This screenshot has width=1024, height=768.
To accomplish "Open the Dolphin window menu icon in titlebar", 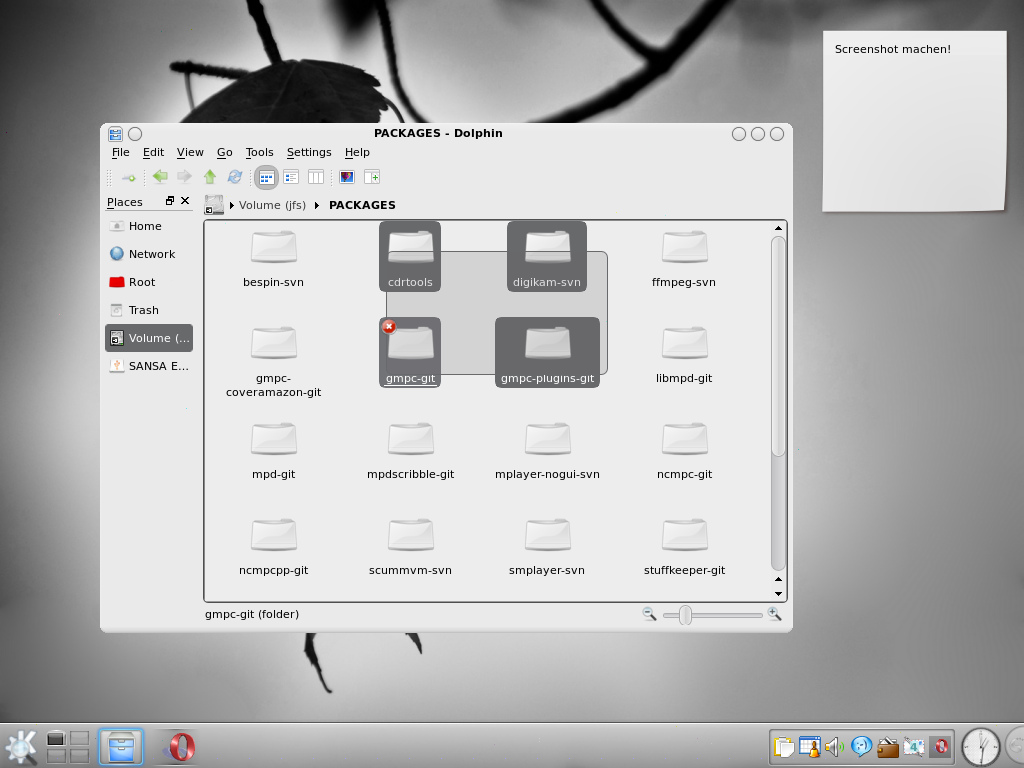I will 116,134.
